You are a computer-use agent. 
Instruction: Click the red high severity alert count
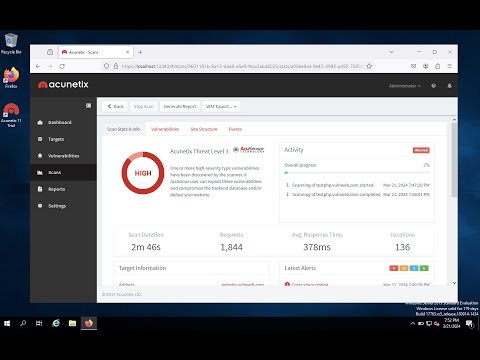pyautogui.click(x=394, y=268)
